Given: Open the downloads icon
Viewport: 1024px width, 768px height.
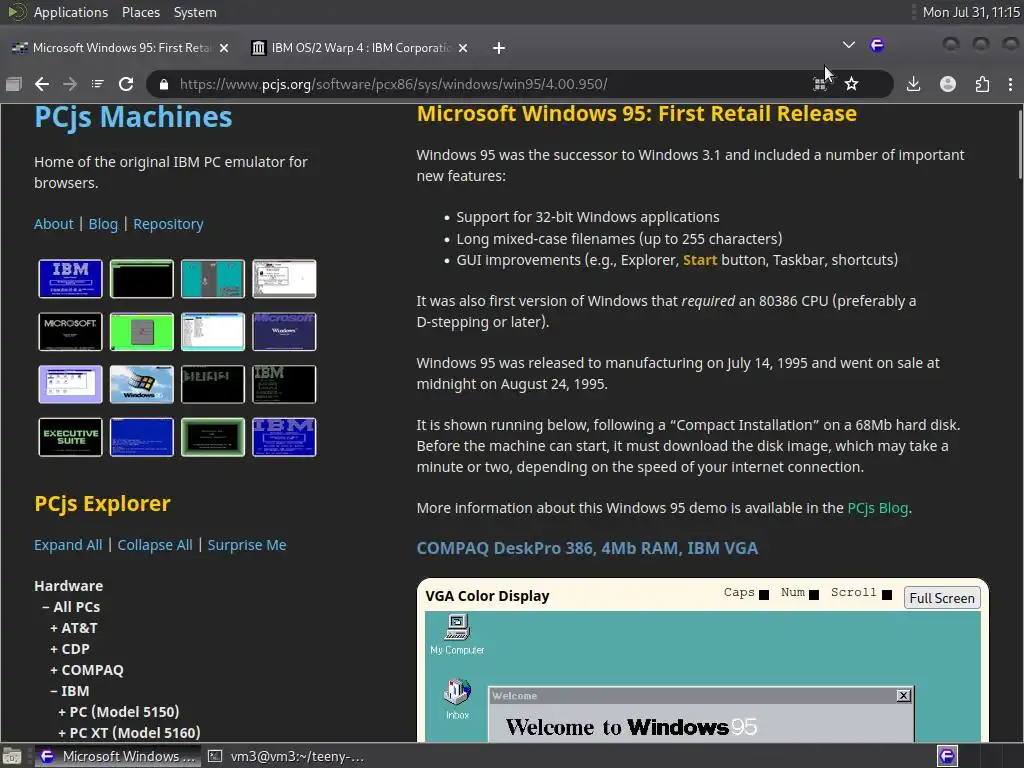Looking at the screenshot, I should 914,84.
